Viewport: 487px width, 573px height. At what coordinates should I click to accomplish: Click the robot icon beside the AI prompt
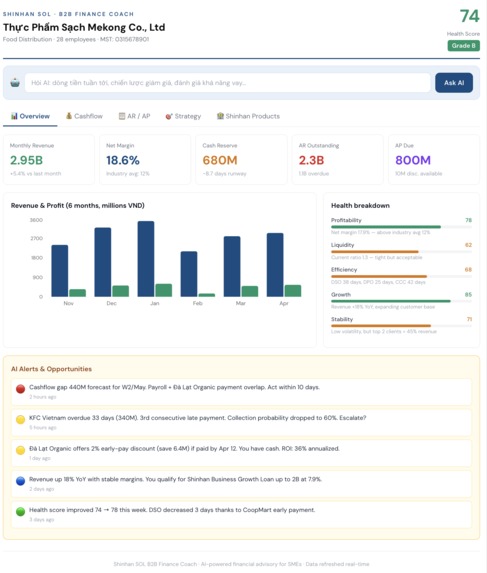click(x=15, y=83)
